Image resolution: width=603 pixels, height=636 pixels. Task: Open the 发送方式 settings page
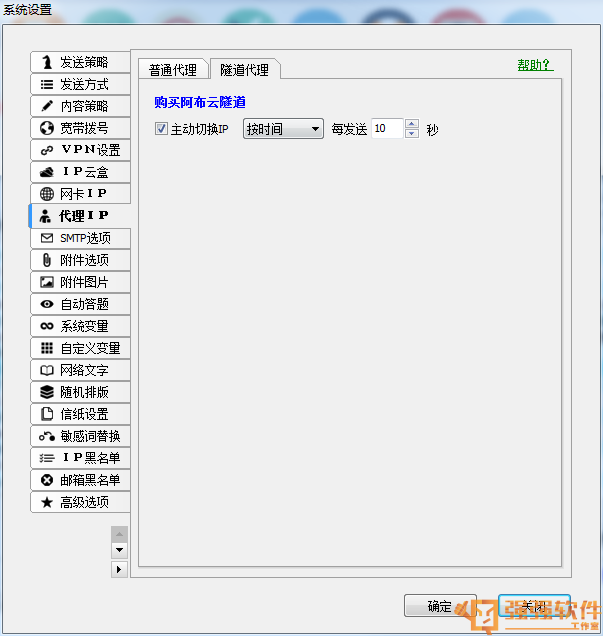pos(80,84)
